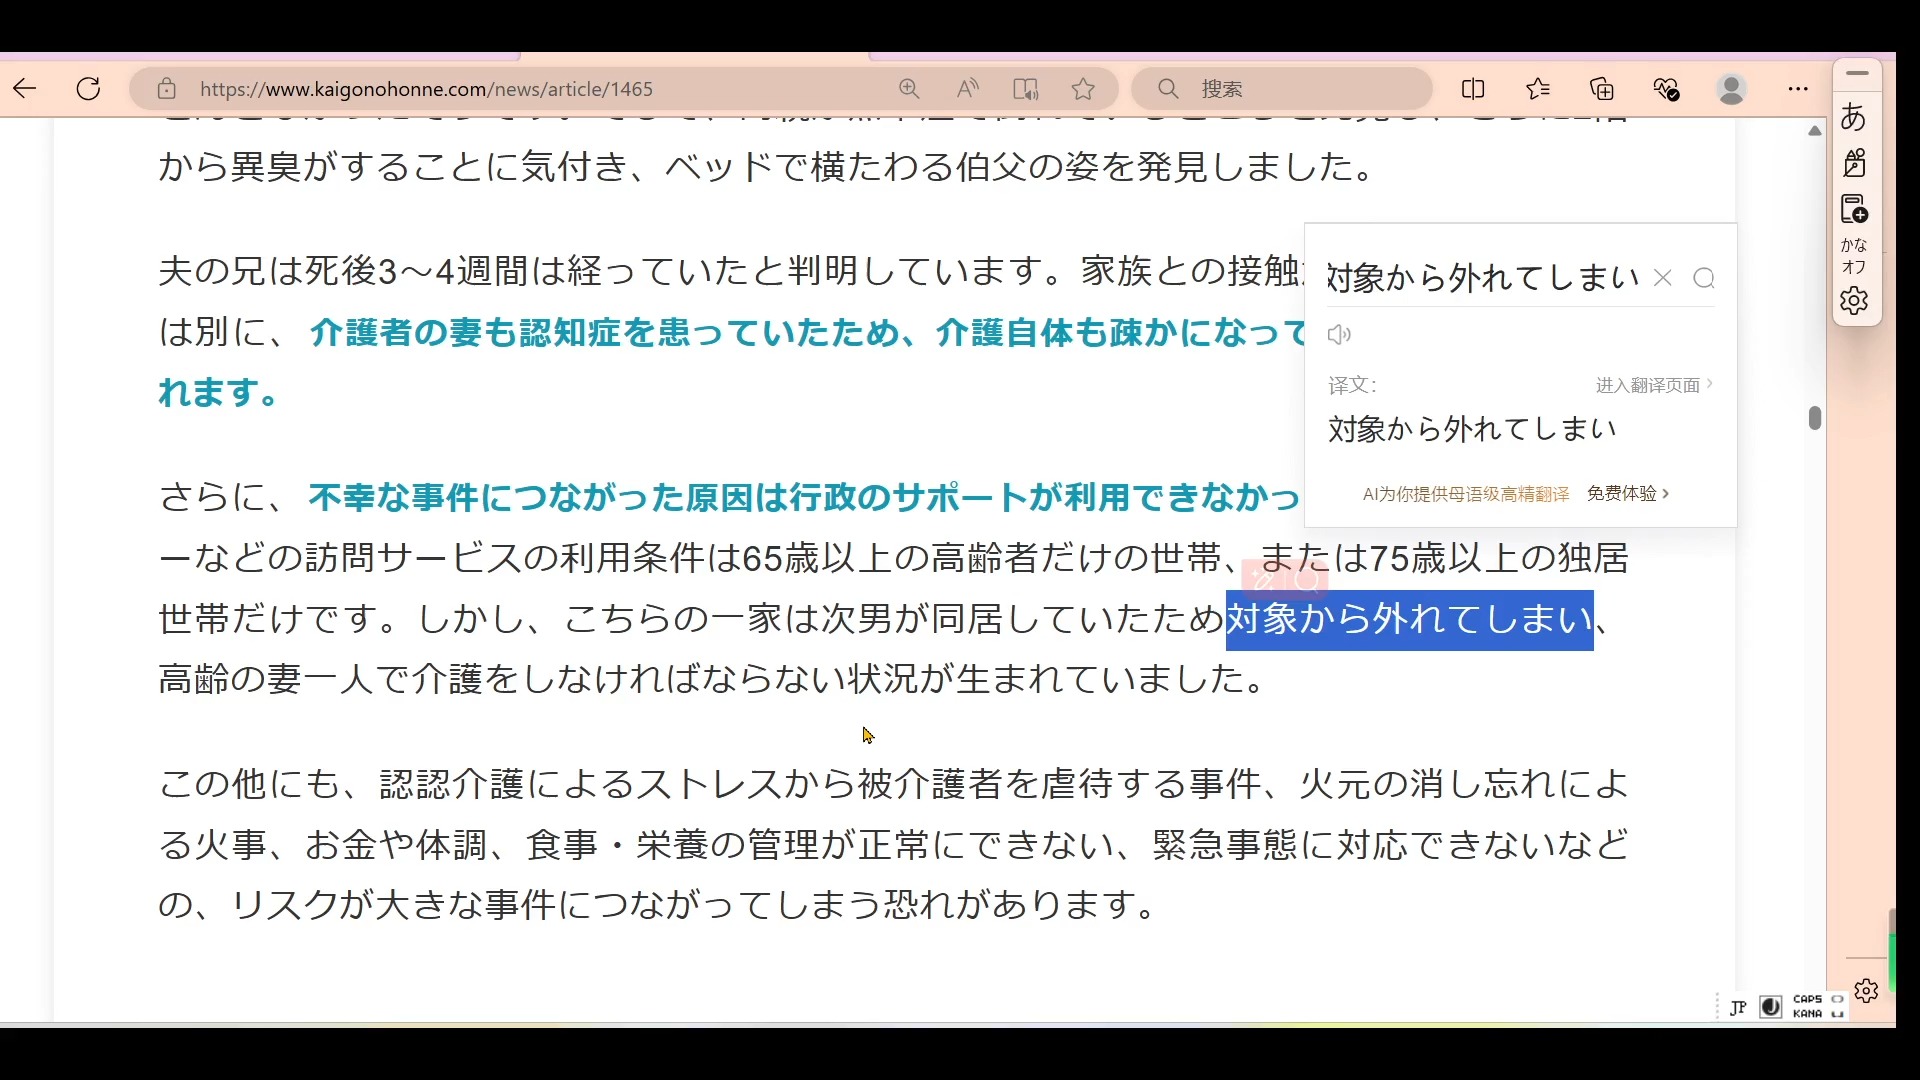1920x1080 pixels.
Task: Click the reading view icon in address bar
Action: tap(1026, 88)
